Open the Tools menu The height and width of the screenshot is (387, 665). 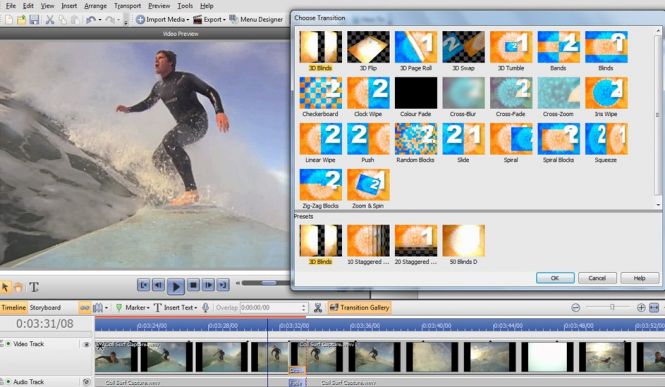click(185, 6)
